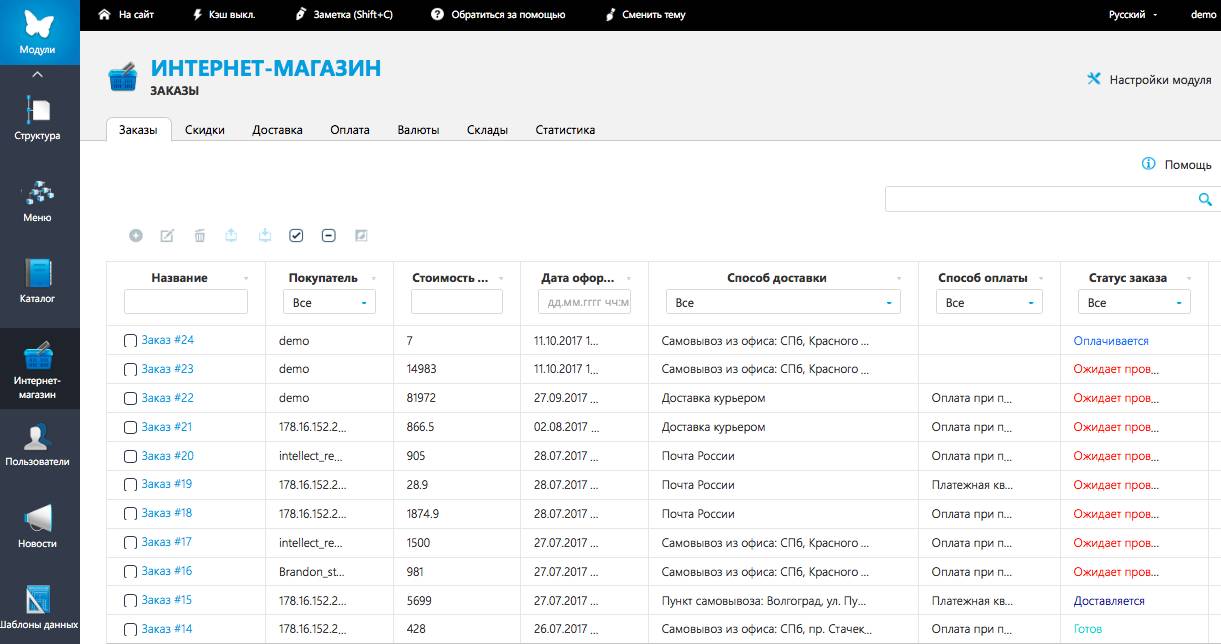Open the Способ доставки filter dropdown
Image resolution: width=1221 pixels, height=644 pixels.
783,302
